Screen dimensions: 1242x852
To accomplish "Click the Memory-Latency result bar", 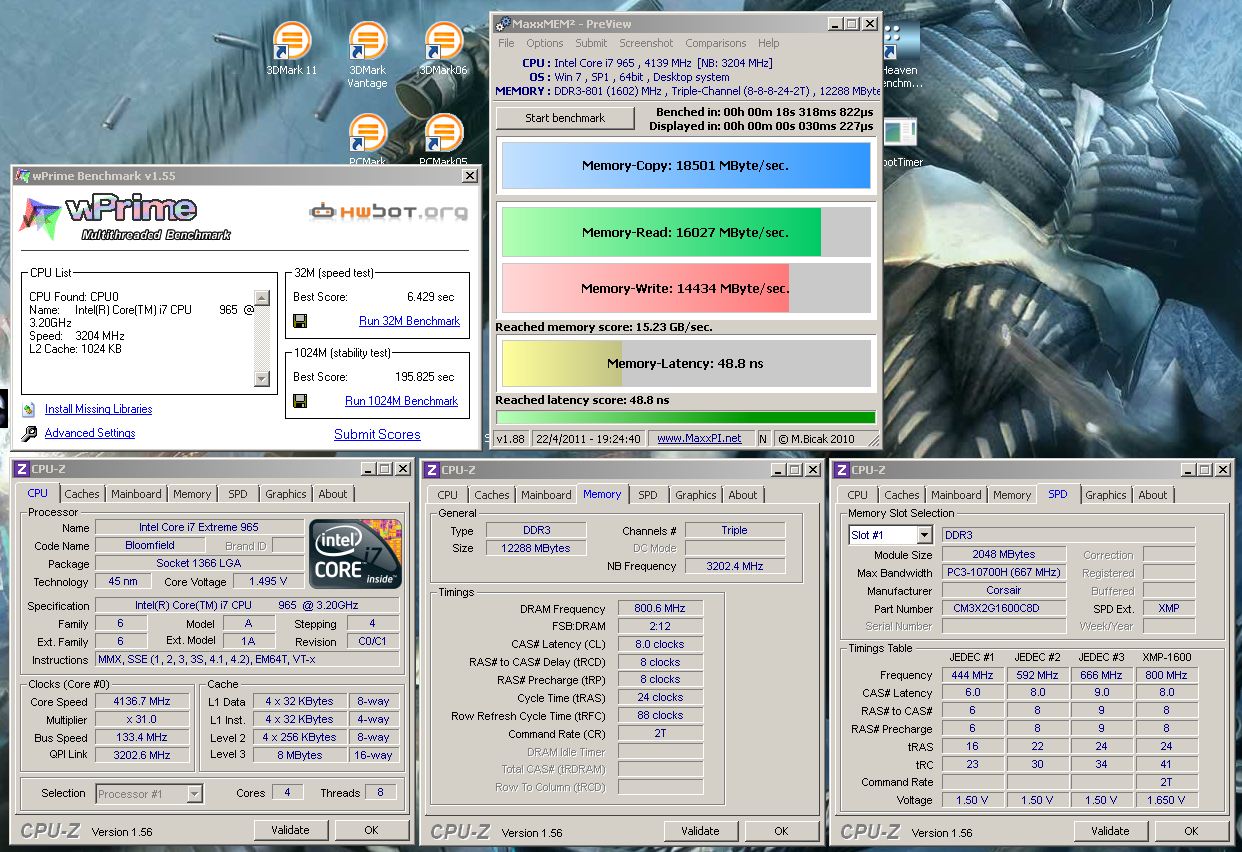I will point(686,364).
